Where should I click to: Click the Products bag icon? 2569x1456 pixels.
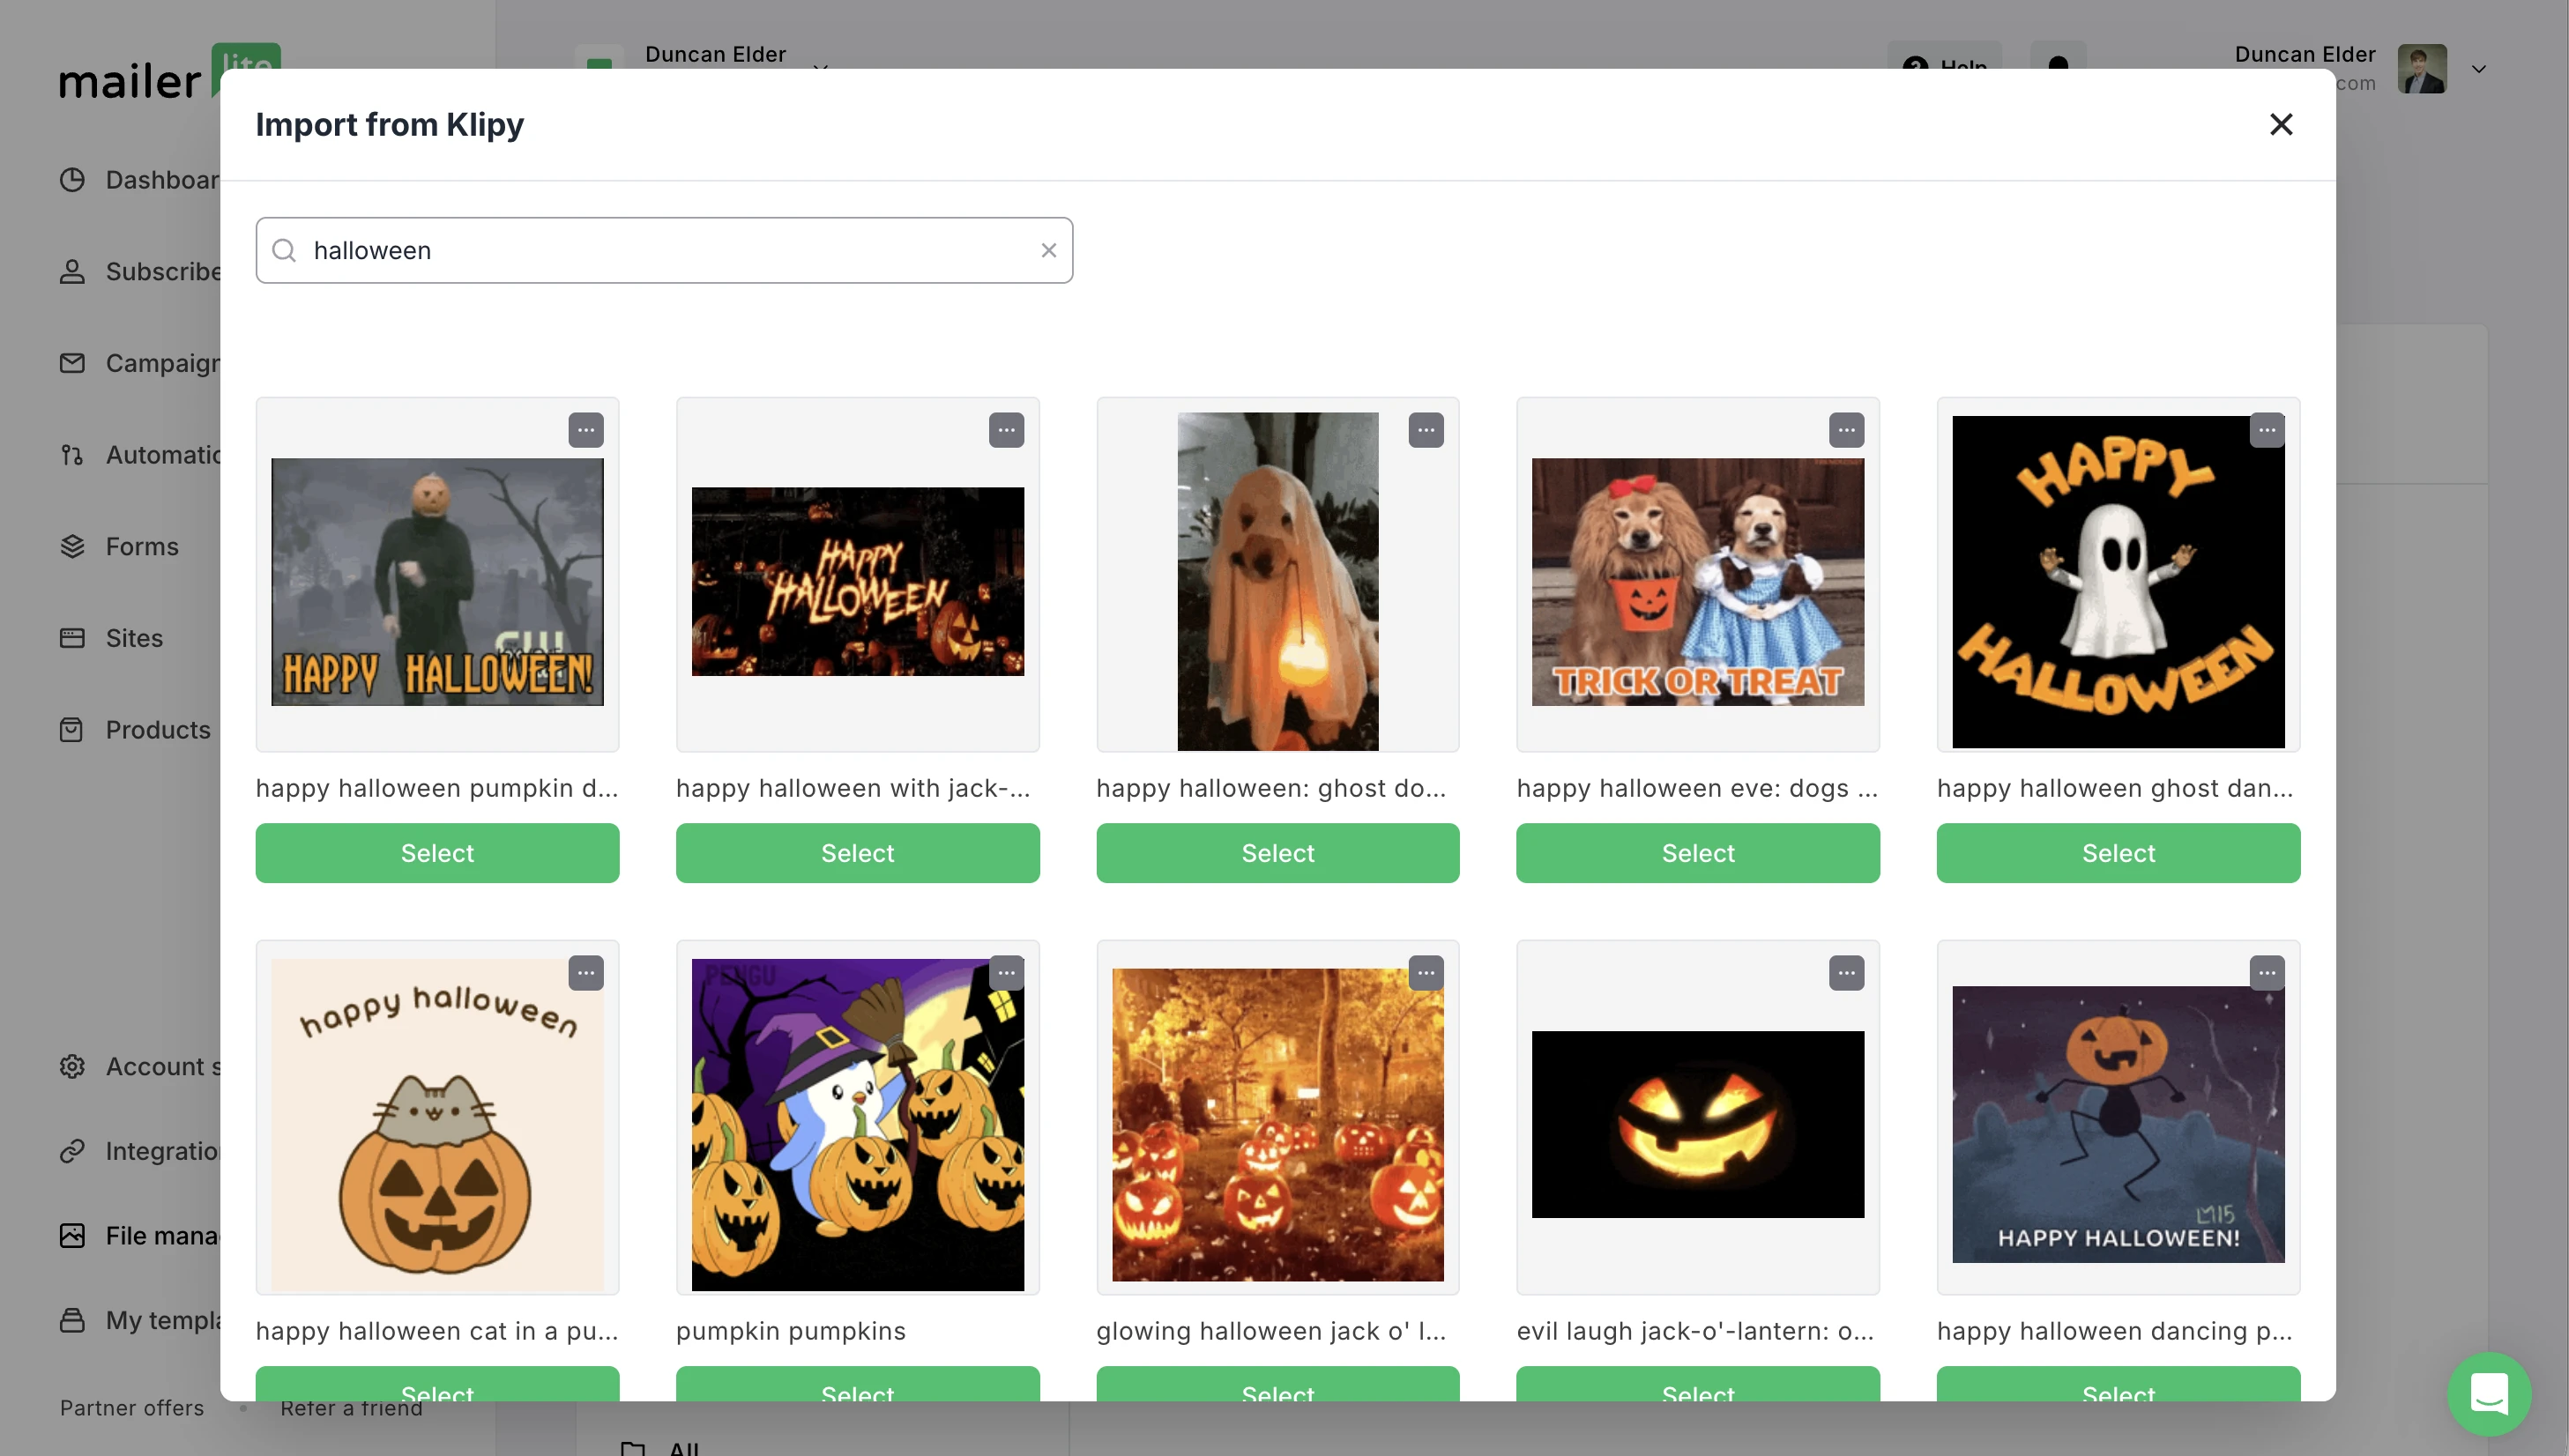[x=72, y=730]
